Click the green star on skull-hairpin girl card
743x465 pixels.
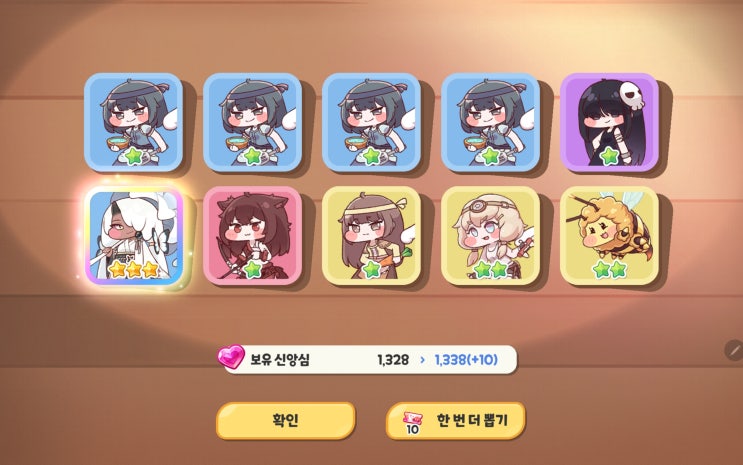coord(610,155)
